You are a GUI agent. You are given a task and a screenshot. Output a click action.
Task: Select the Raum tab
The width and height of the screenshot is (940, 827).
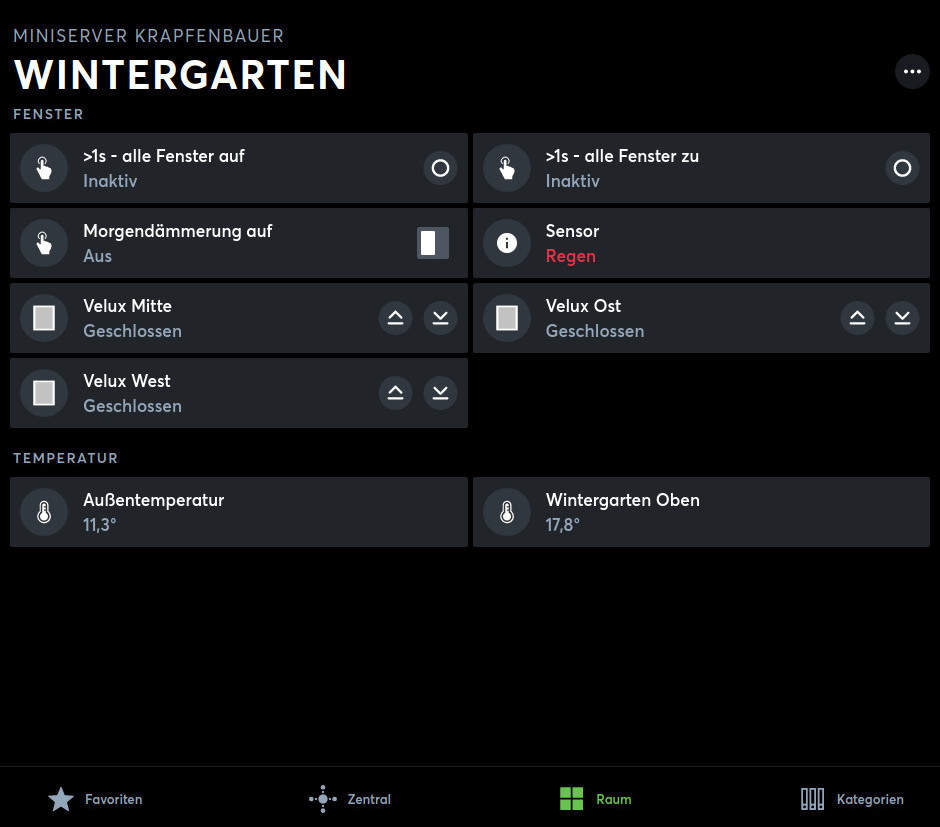click(596, 799)
